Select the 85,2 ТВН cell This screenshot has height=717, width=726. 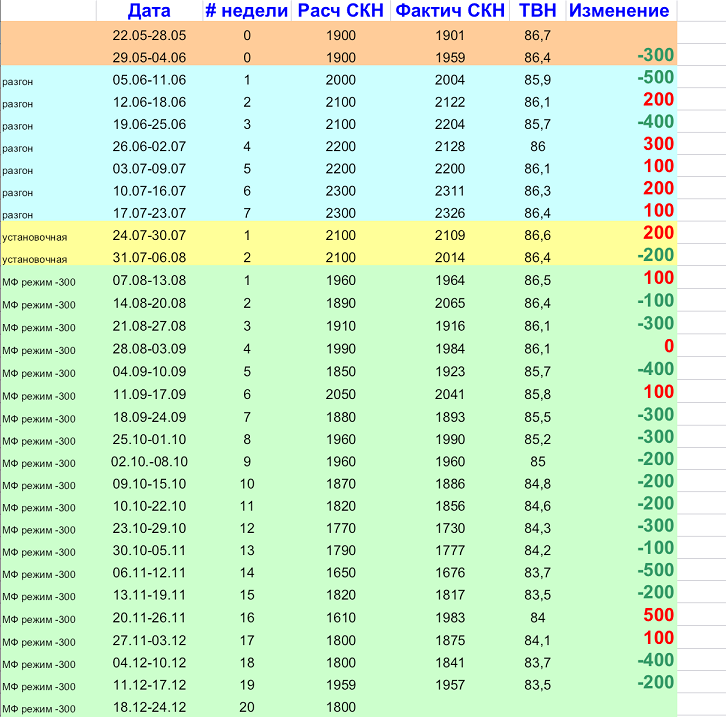(538, 440)
